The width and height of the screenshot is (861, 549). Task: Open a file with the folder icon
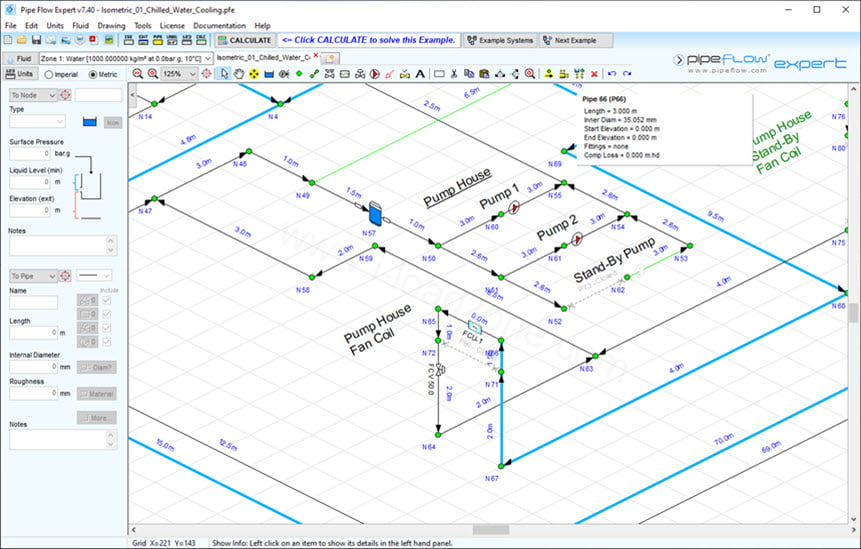click(21, 40)
